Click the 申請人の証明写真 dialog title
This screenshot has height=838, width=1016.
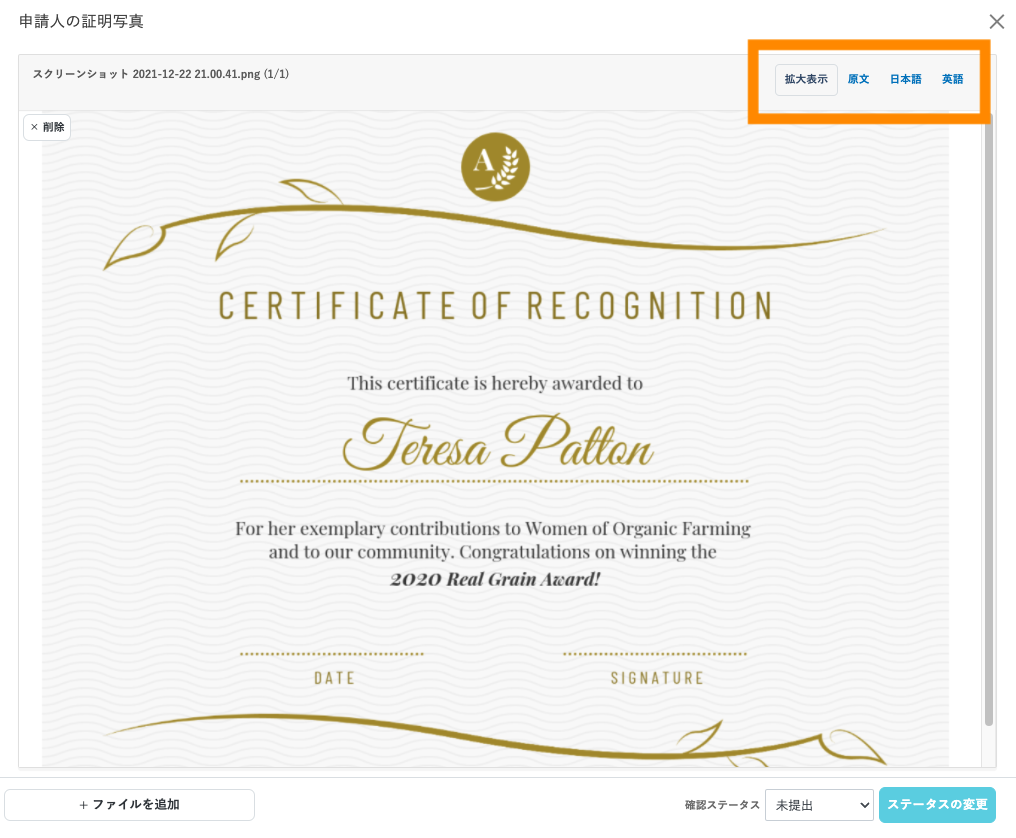[81, 21]
